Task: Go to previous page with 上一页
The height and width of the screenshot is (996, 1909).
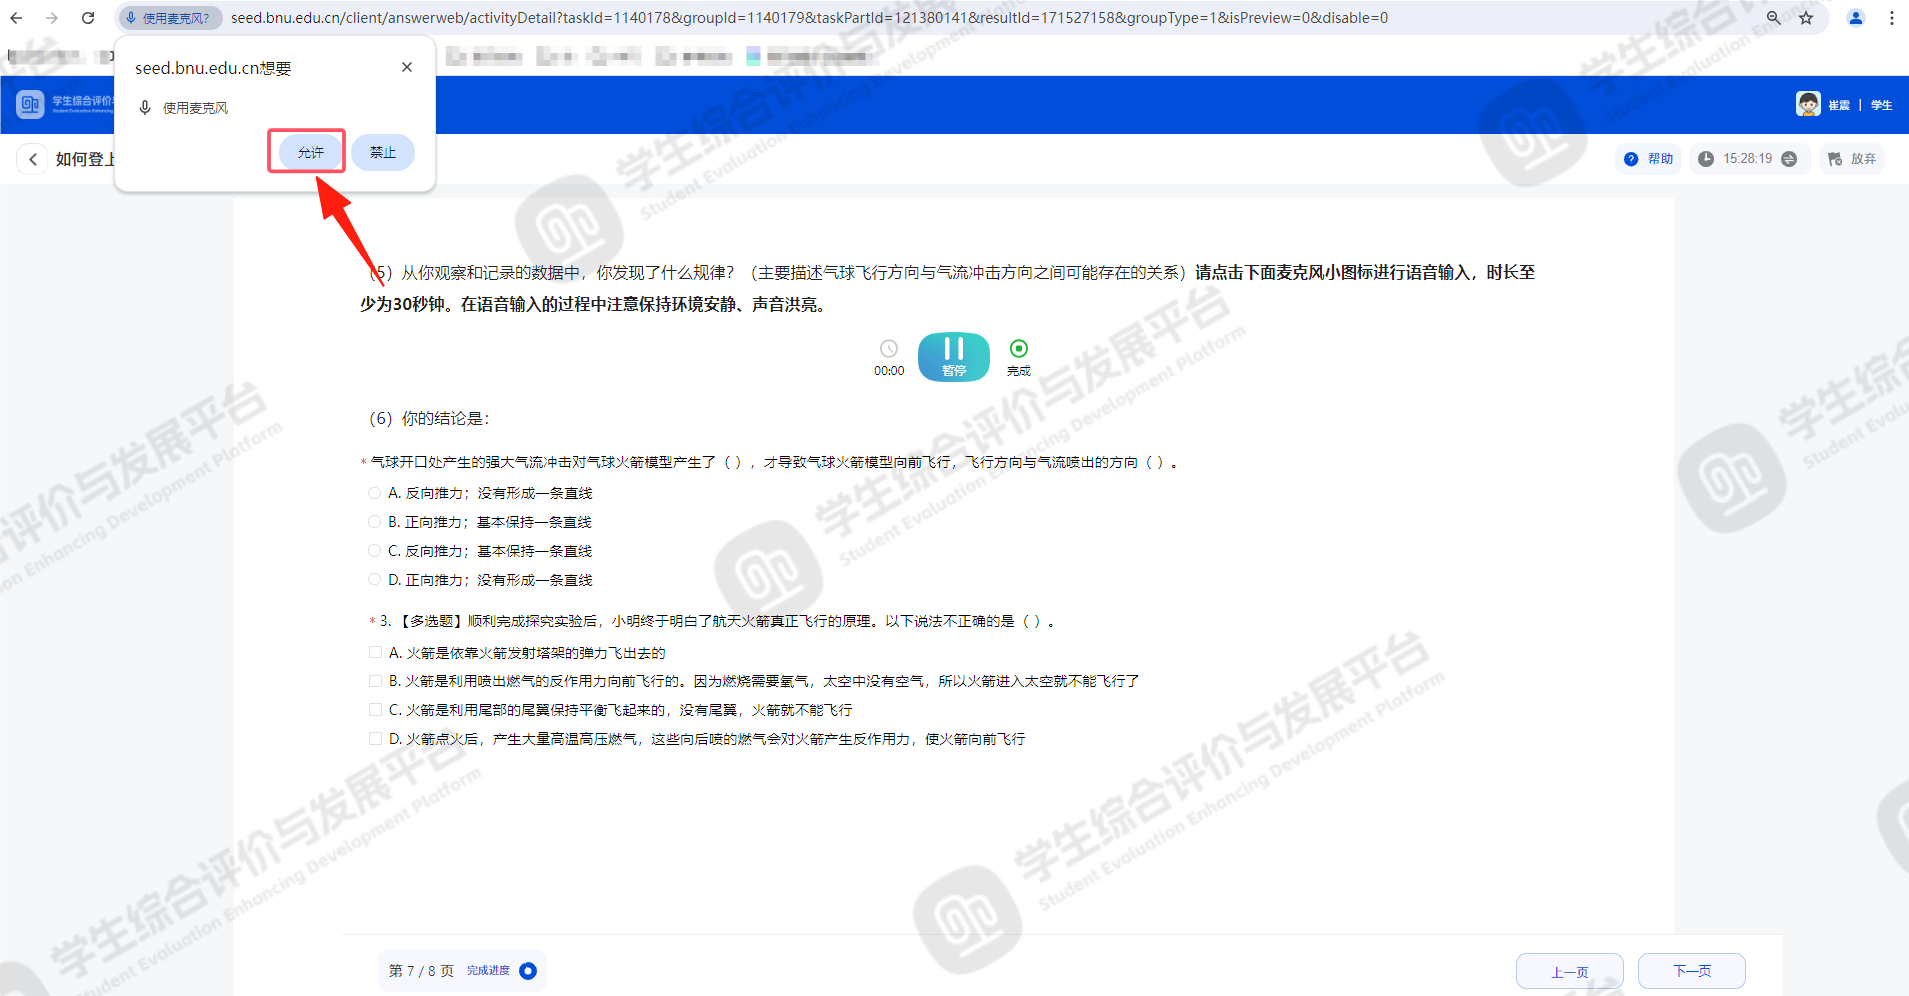Action: (1570, 972)
